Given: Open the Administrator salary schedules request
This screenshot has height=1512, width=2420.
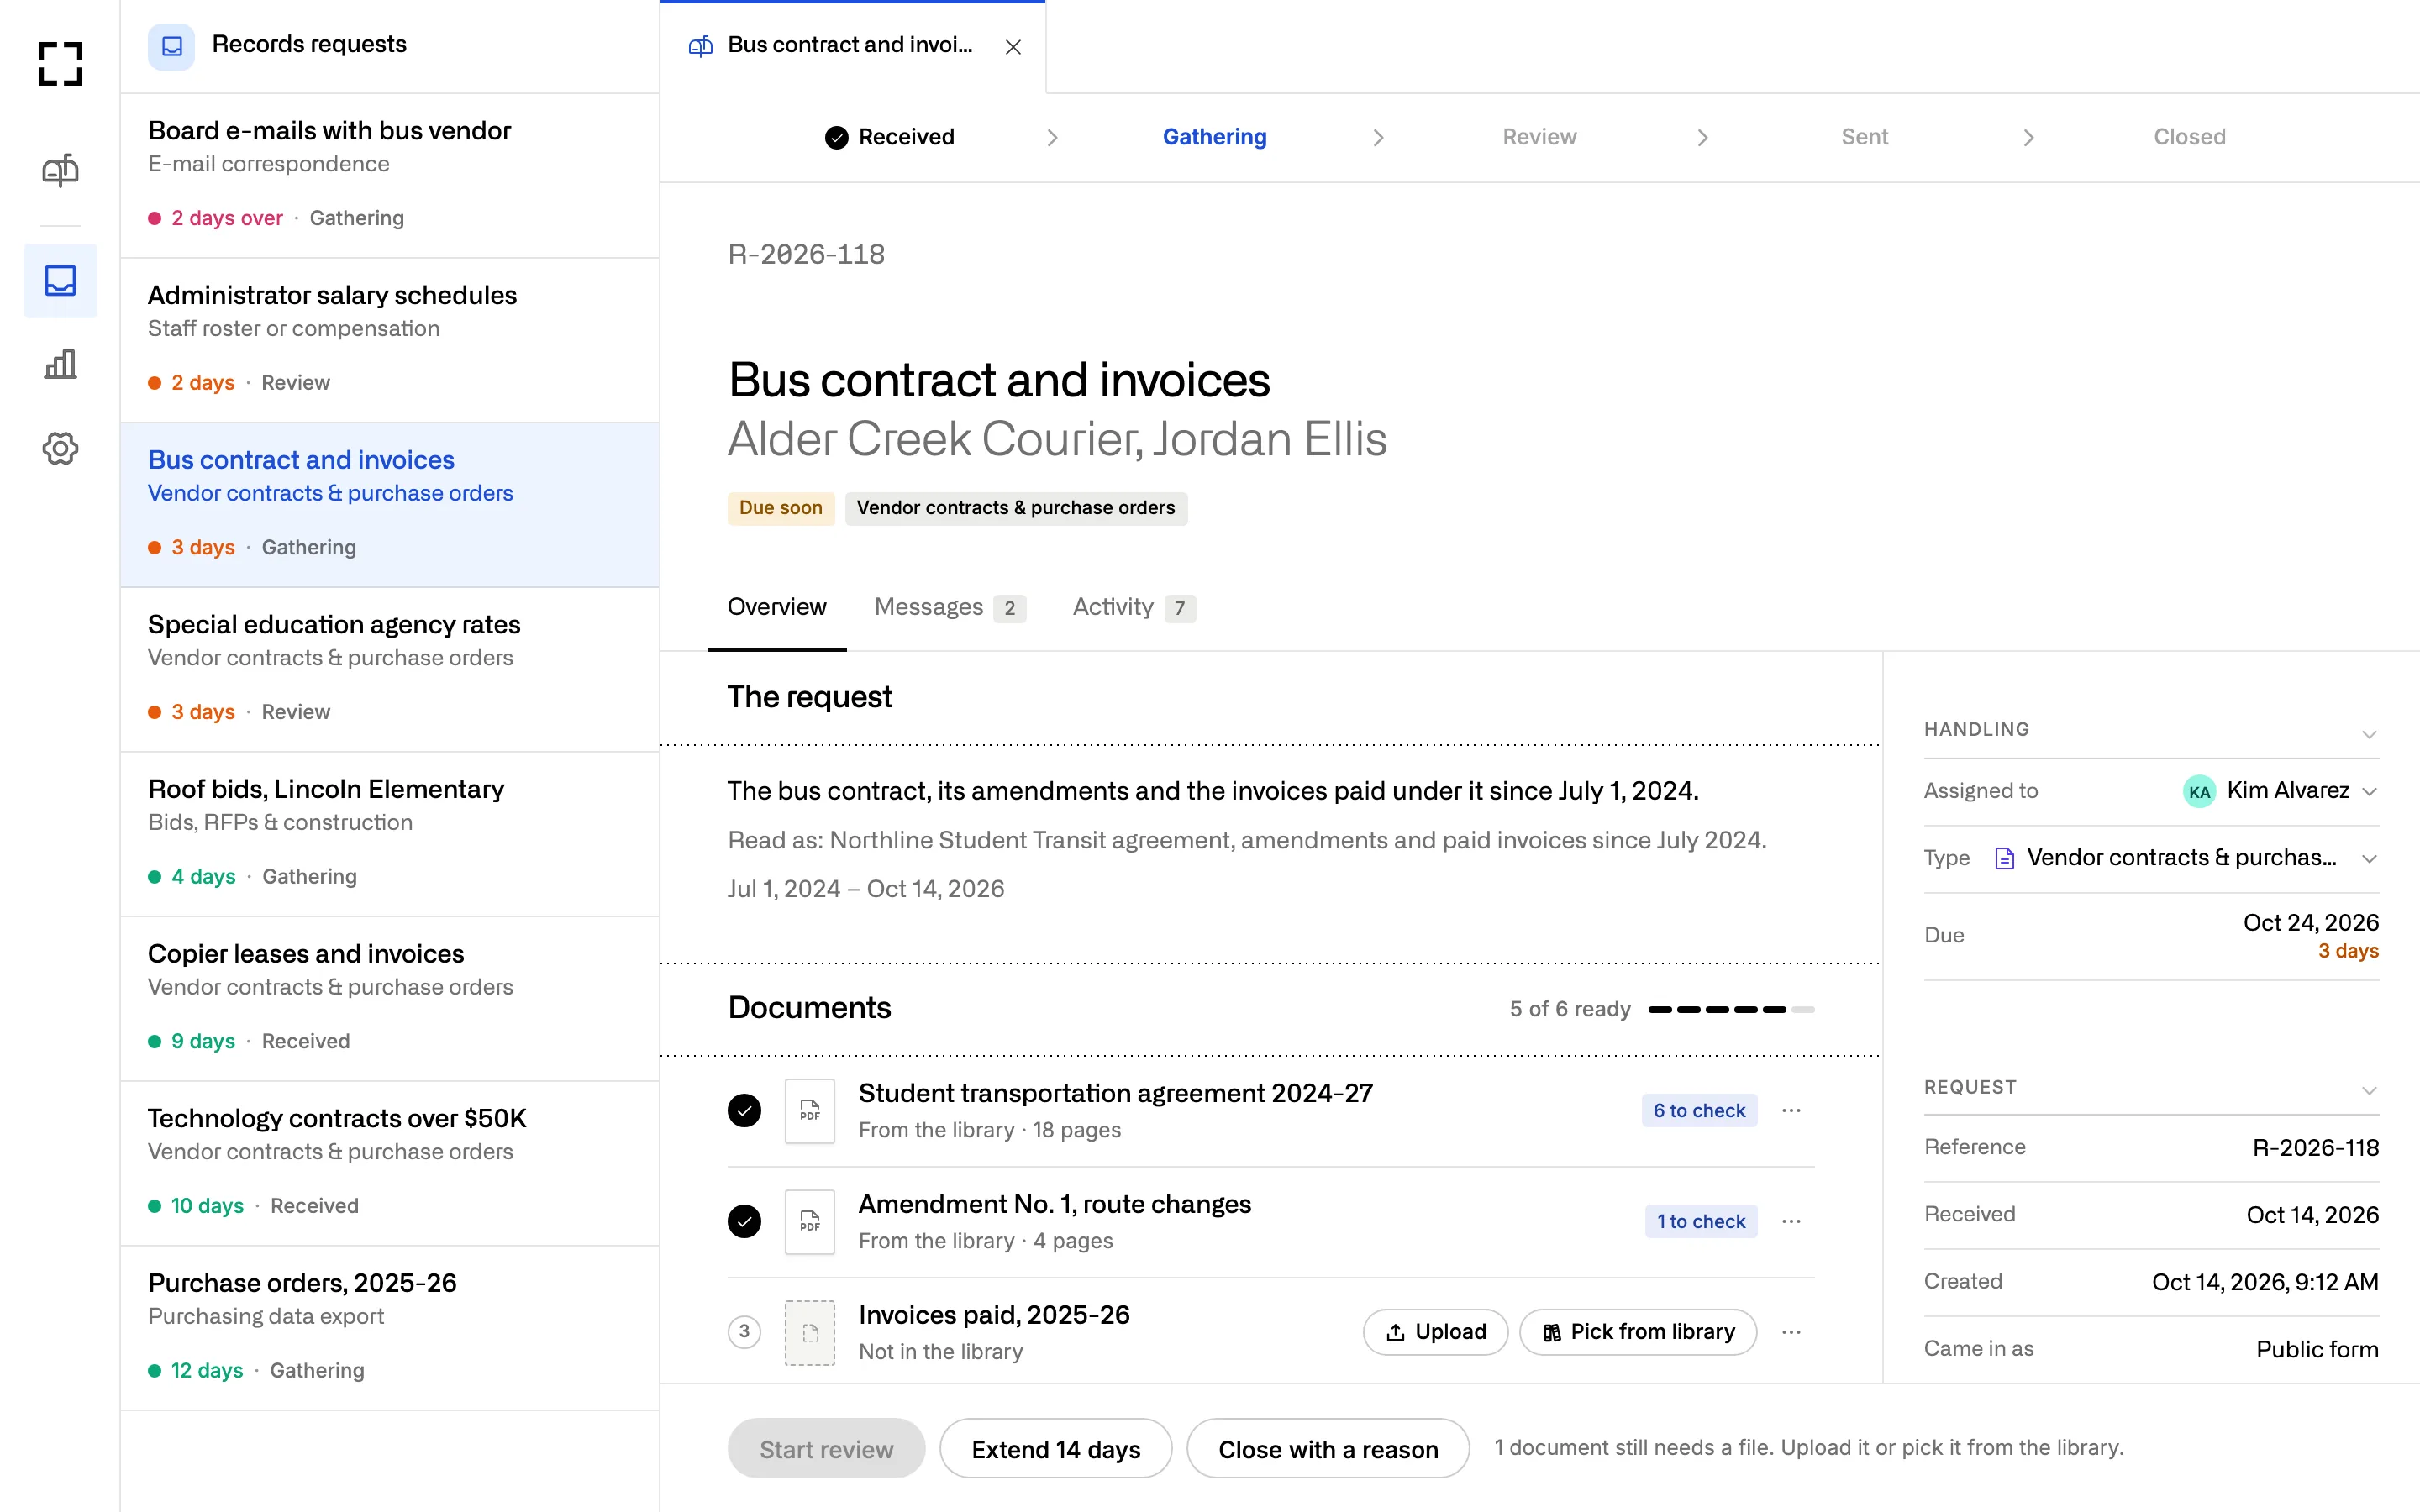Looking at the screenshot, I should coord(390,340).
